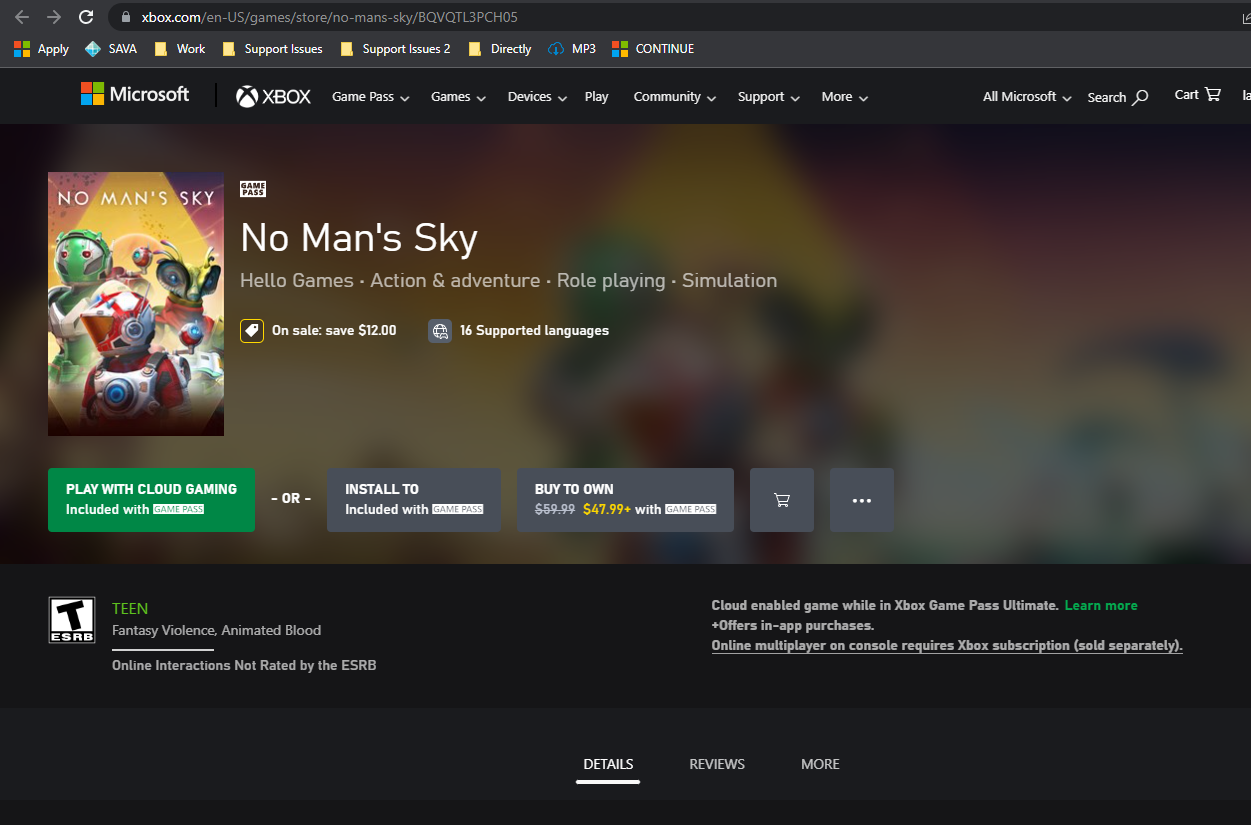Click Play with Cloud Gaming button

152,500
